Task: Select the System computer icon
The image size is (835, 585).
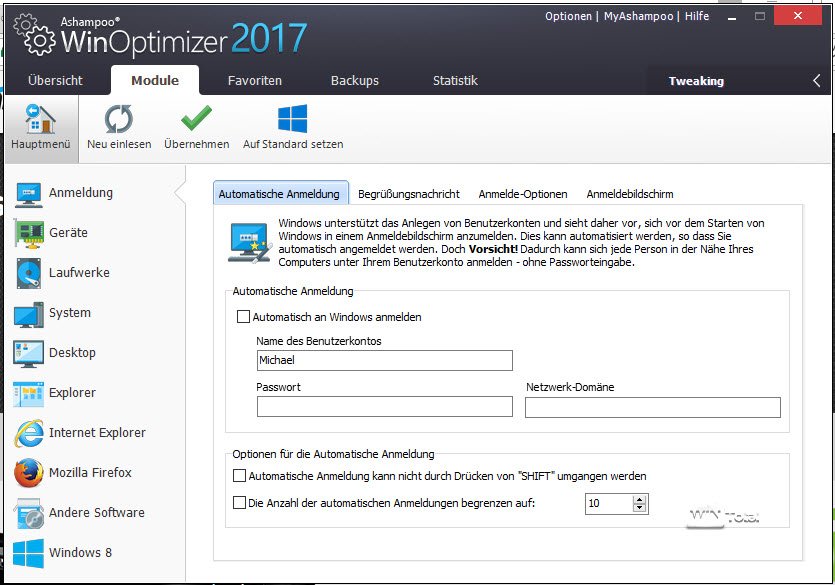Action: pyautogui.click(x=29, y=314)
